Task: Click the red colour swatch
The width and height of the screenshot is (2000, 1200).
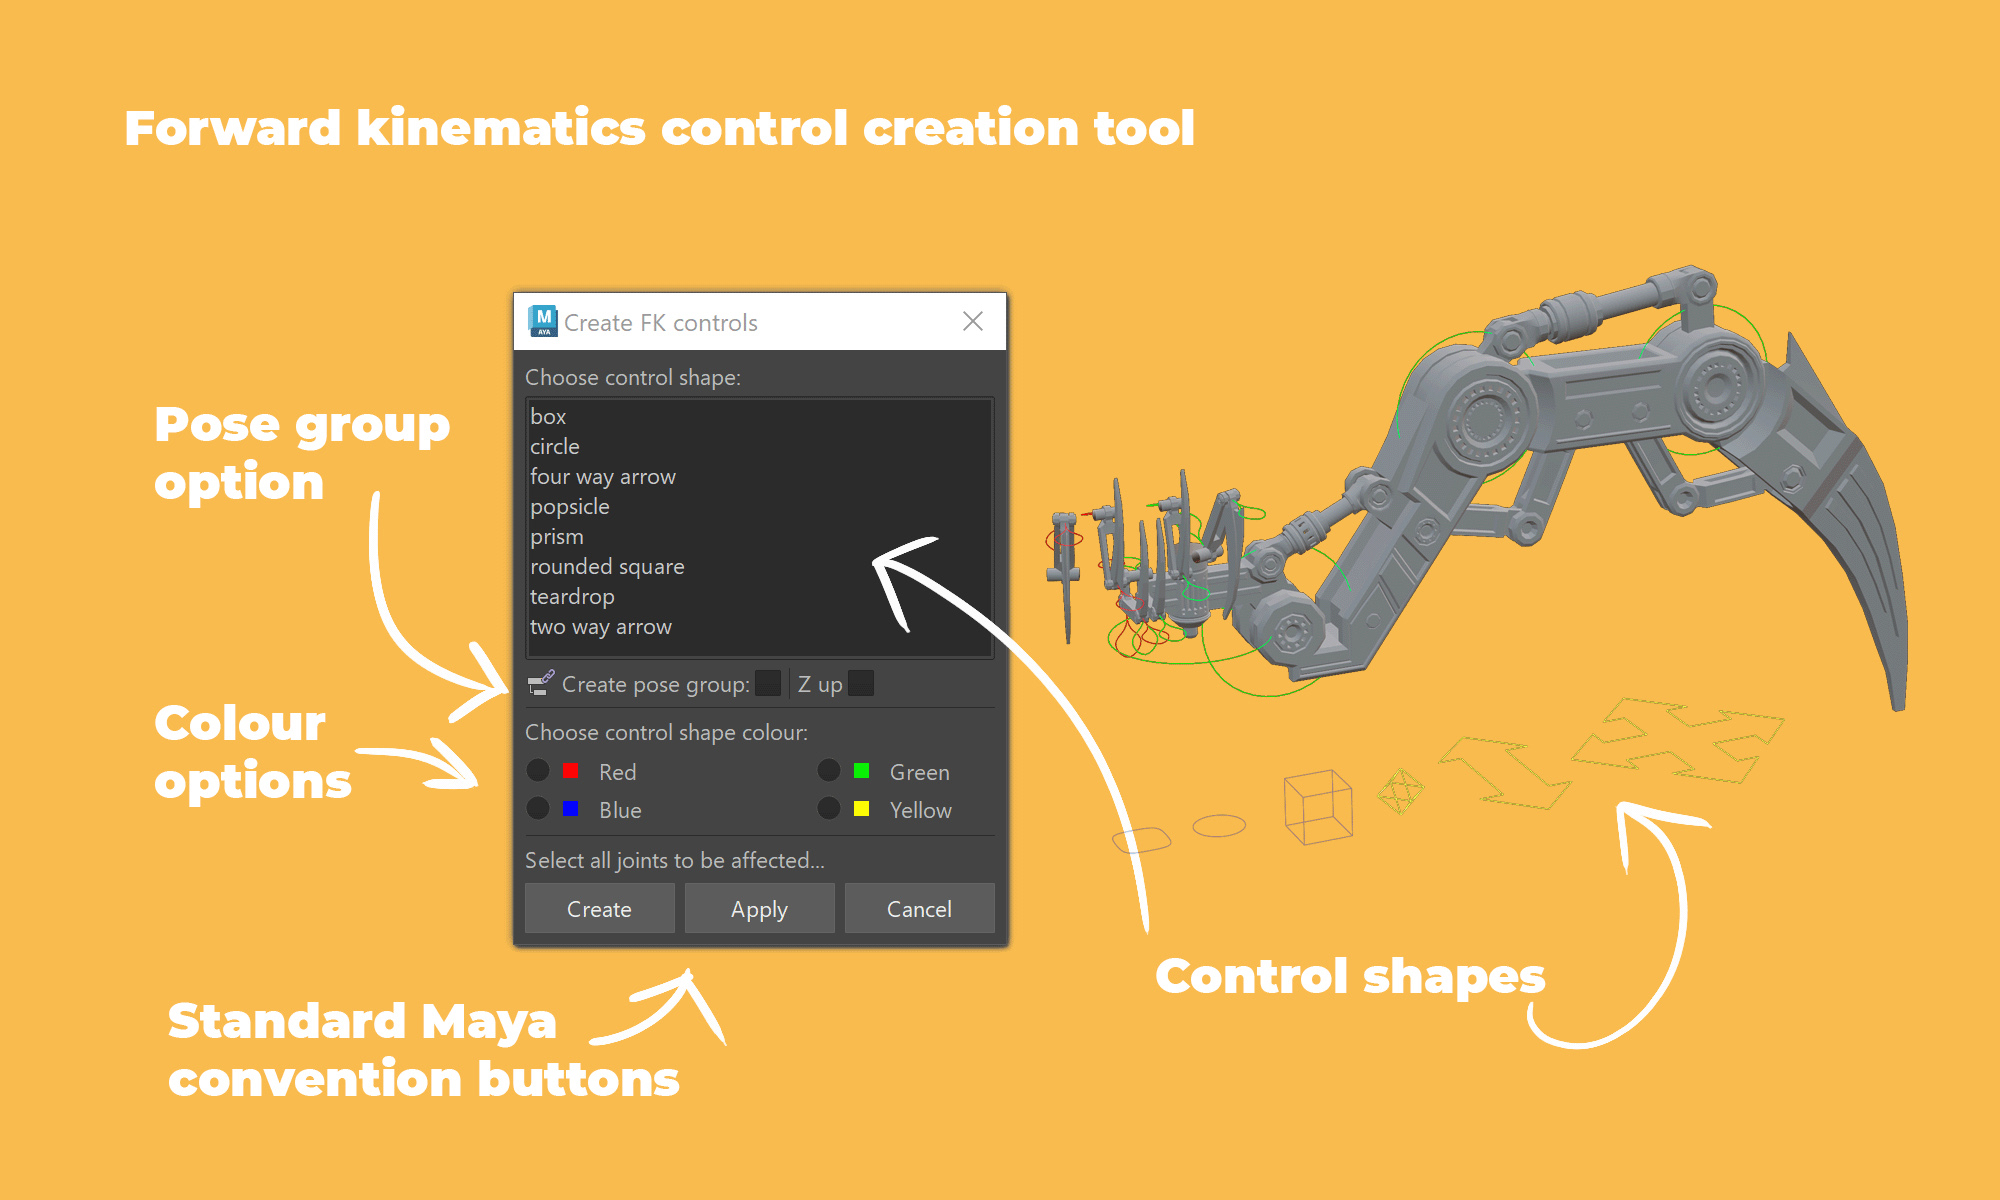Action: point(571,770)
